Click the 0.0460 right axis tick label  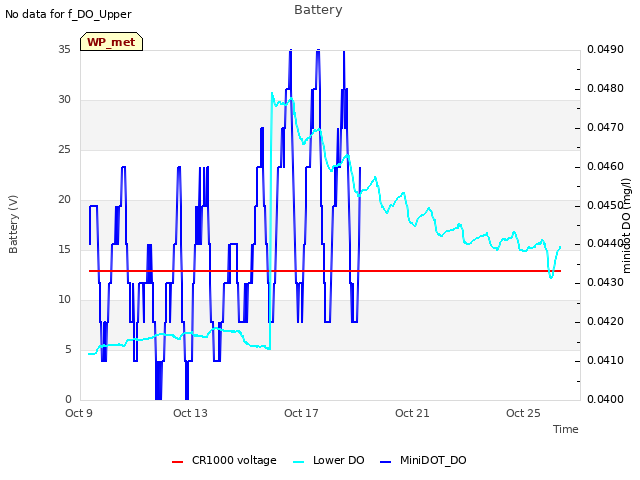pos(605,166)
